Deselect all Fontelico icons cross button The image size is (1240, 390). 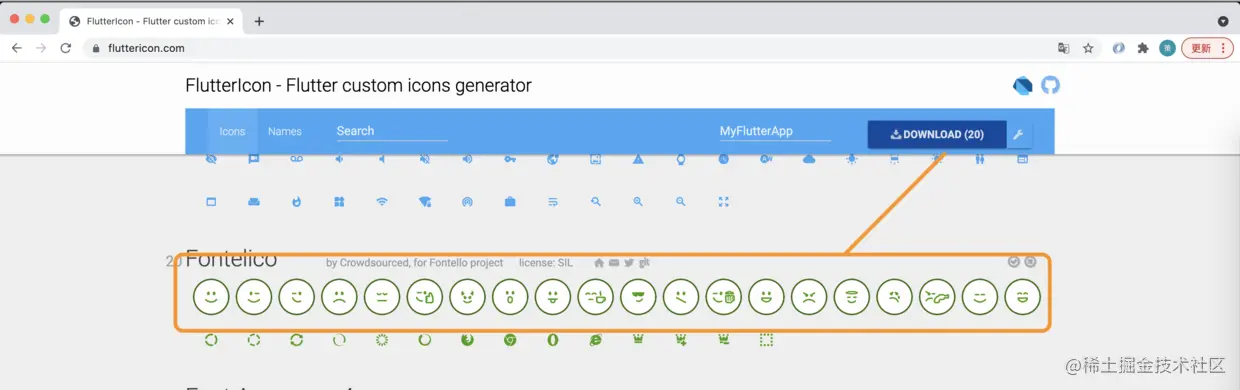click(1030, 262)
